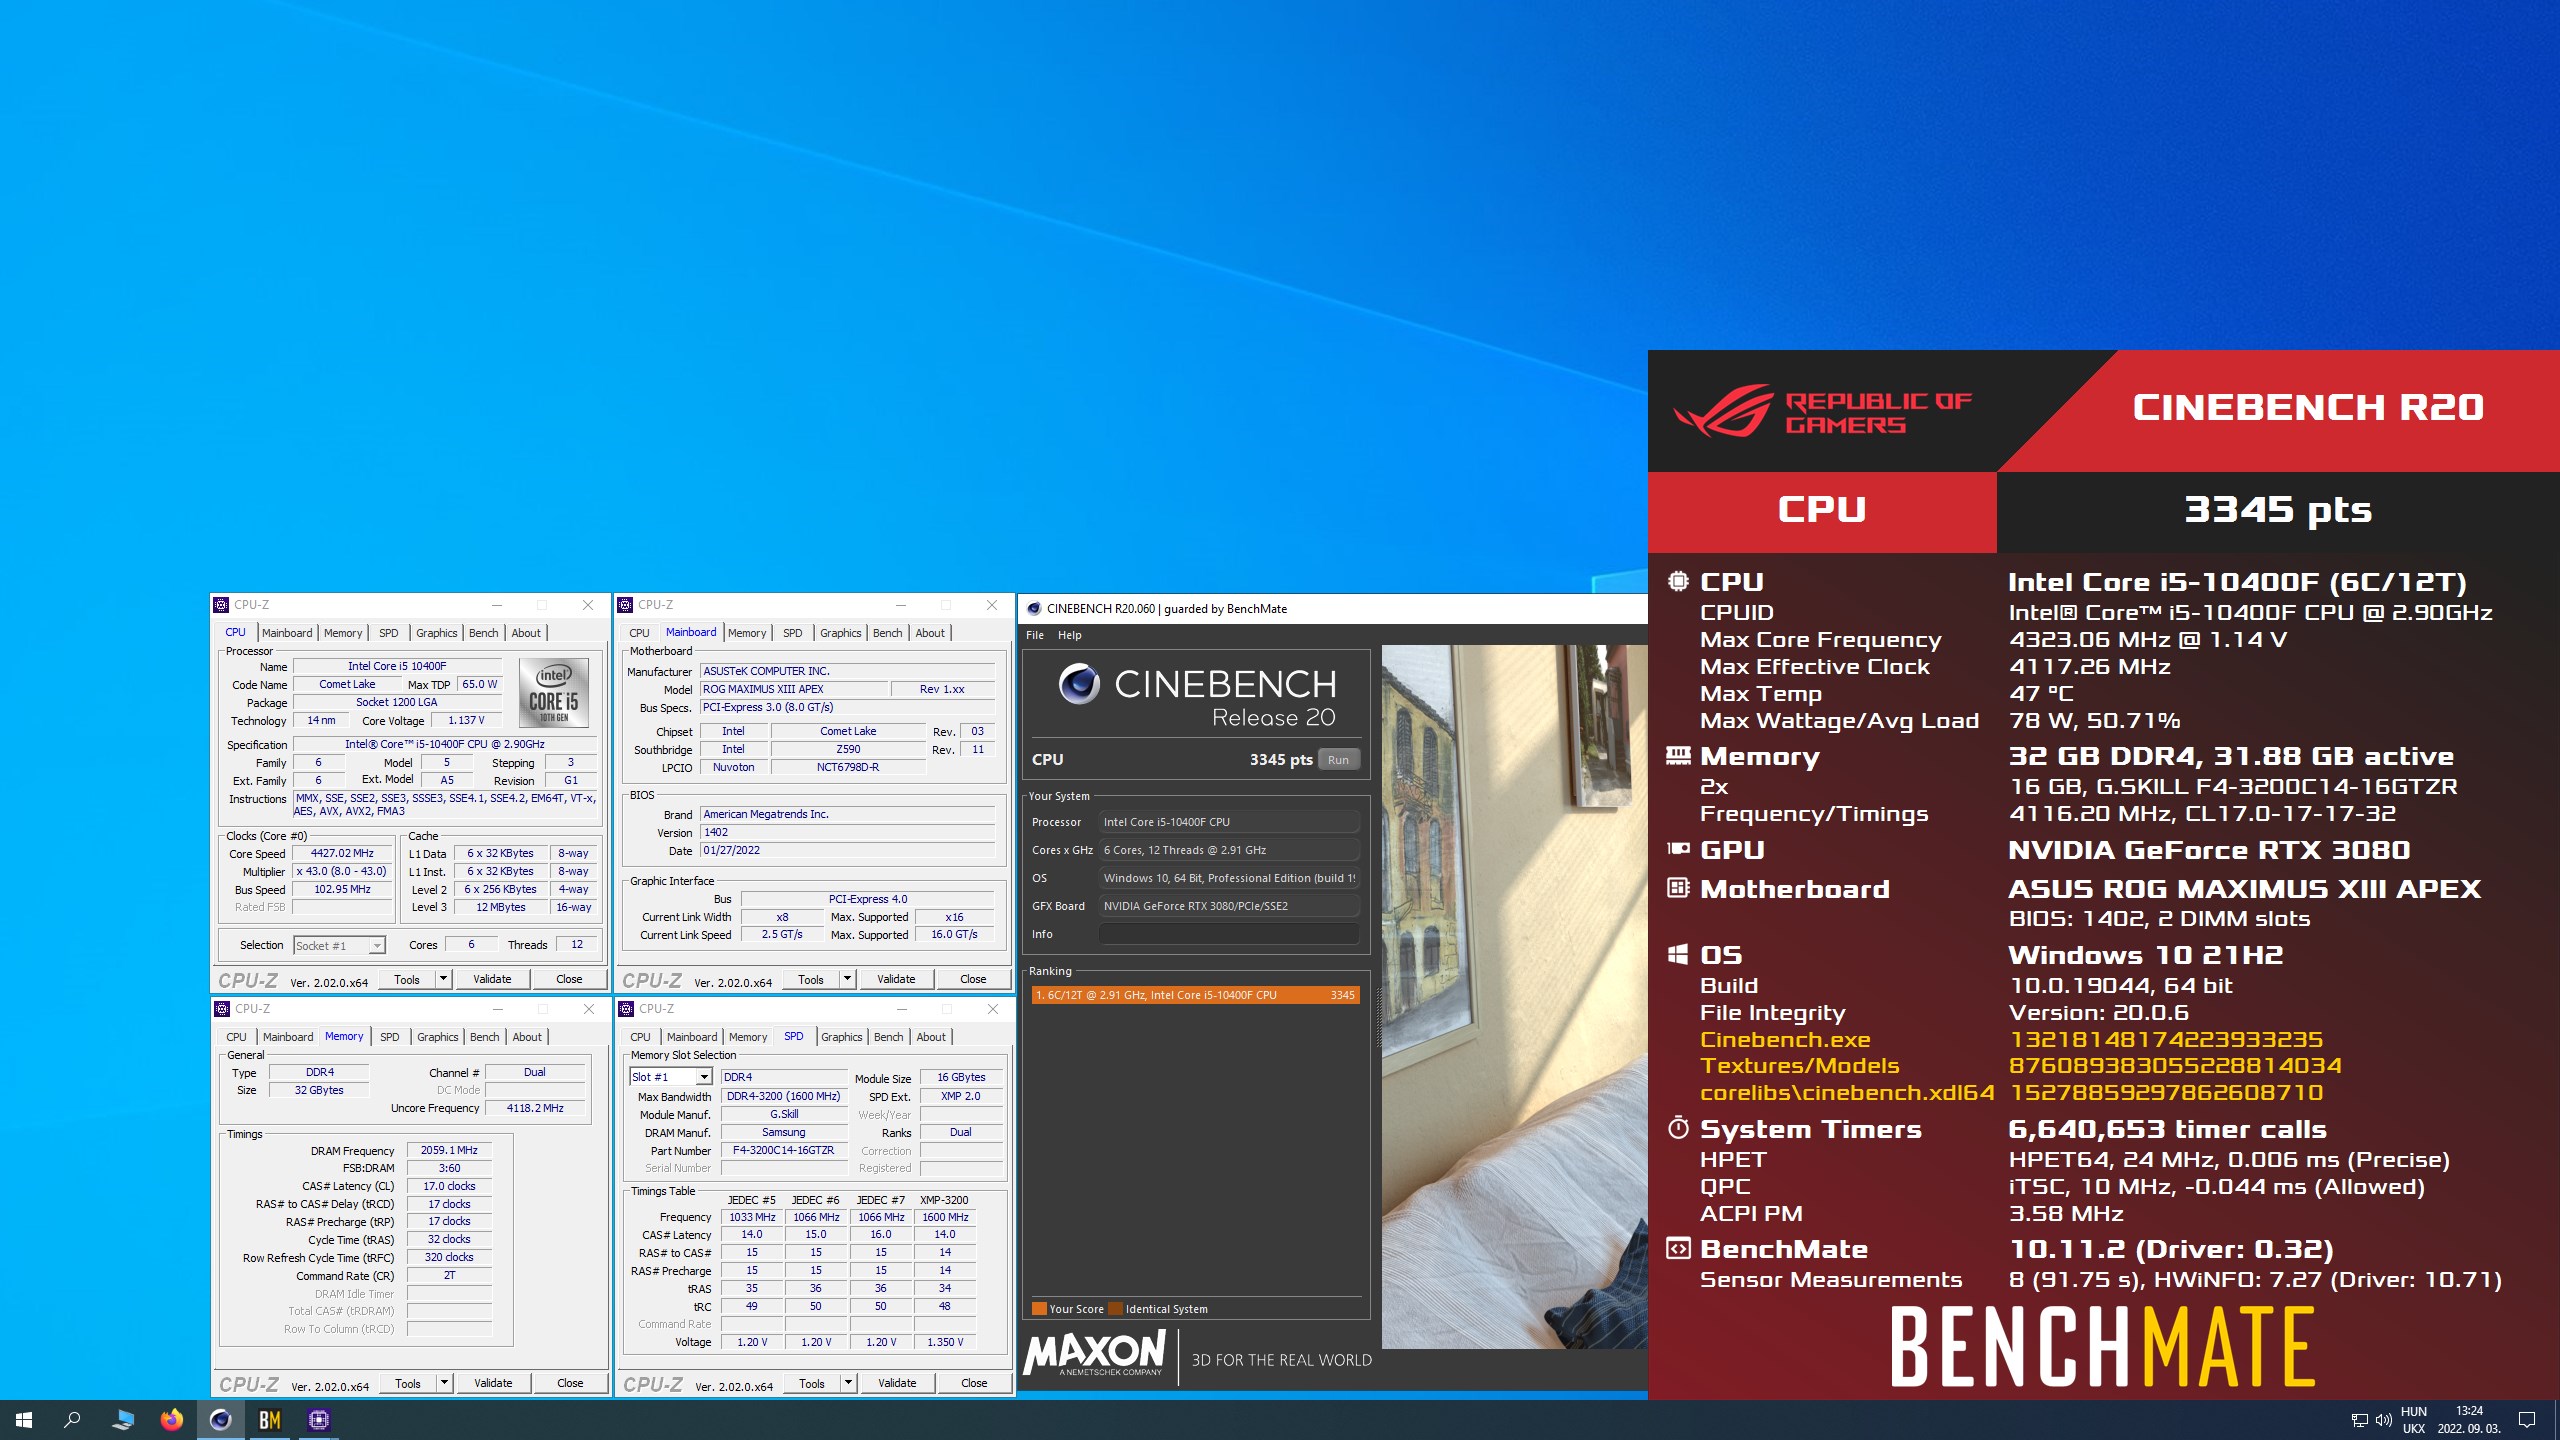Open BenchMate taskbar icon
The height and width of the screenshot is (1440, 2560).
(270, 1419)
